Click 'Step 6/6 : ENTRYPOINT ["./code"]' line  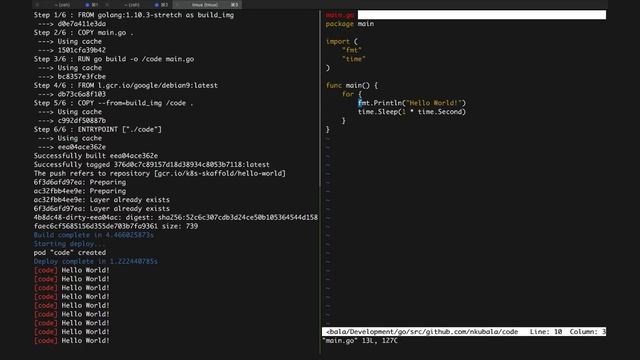coord(98,129)
